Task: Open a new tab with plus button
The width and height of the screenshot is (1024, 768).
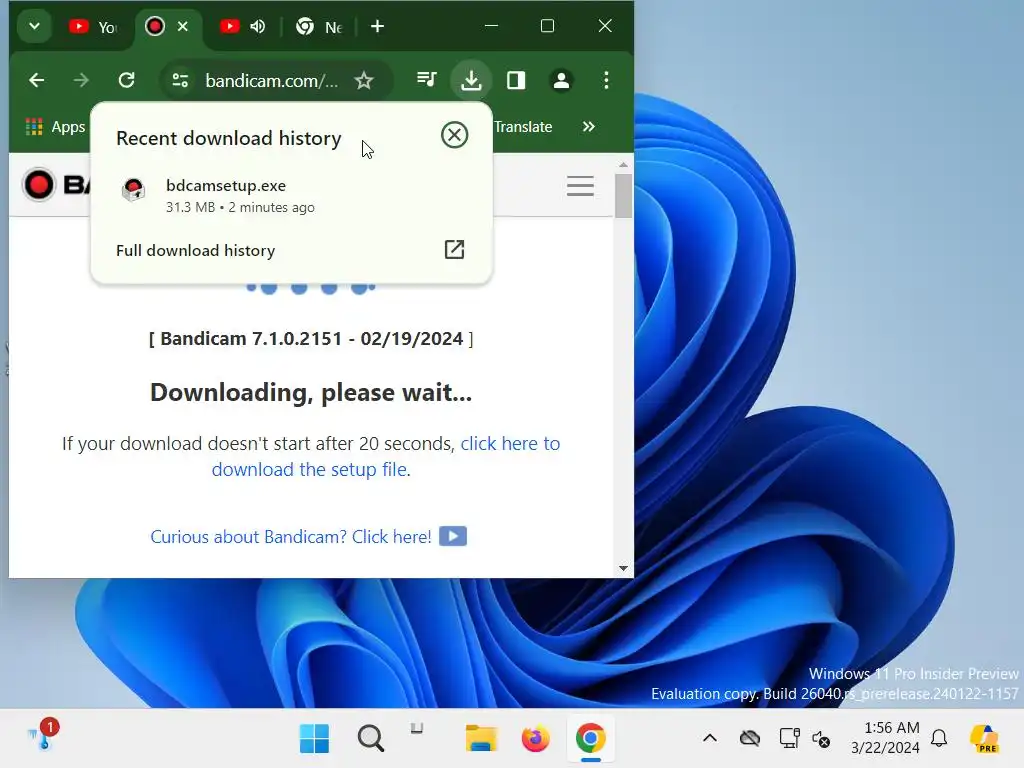Action: pos(377,26)
